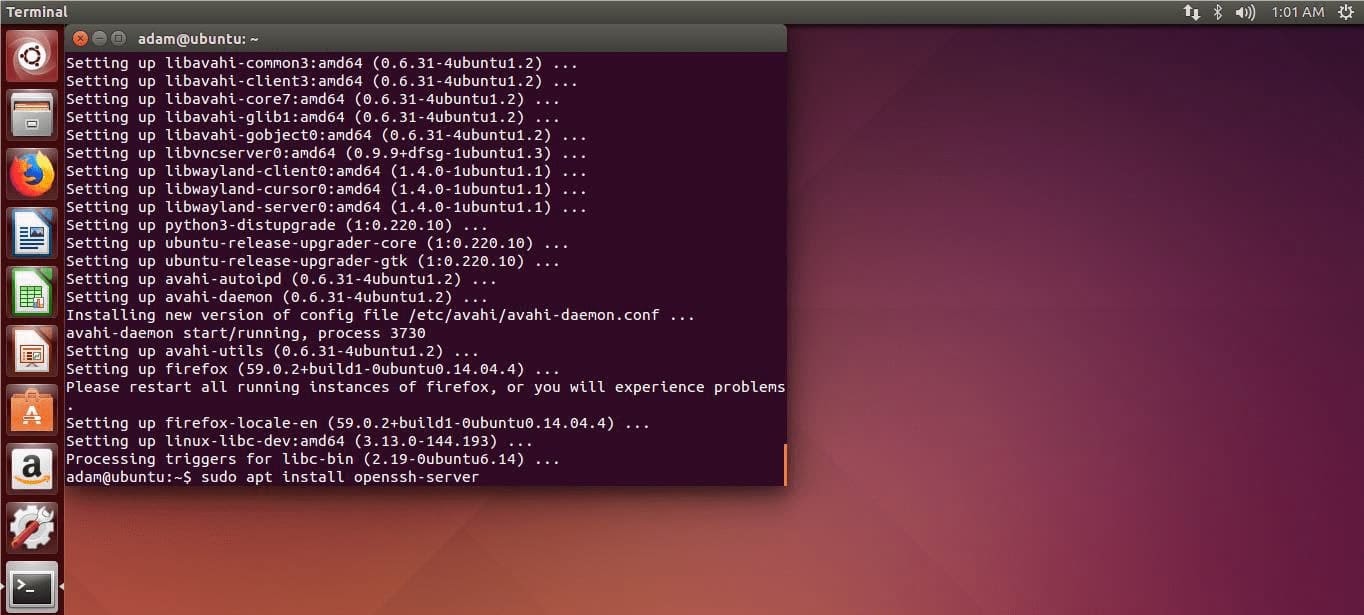Click the 'adam@ubuntu:~$' prompt text

[129, 477]
